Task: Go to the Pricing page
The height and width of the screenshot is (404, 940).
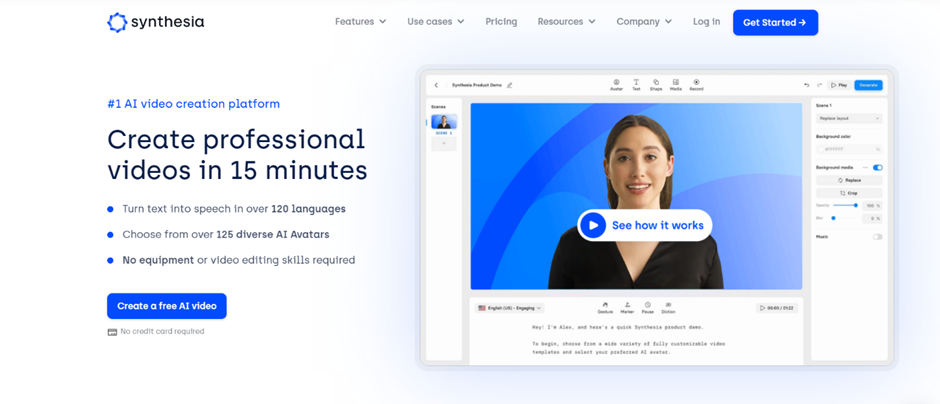Action: pos(501,22)
